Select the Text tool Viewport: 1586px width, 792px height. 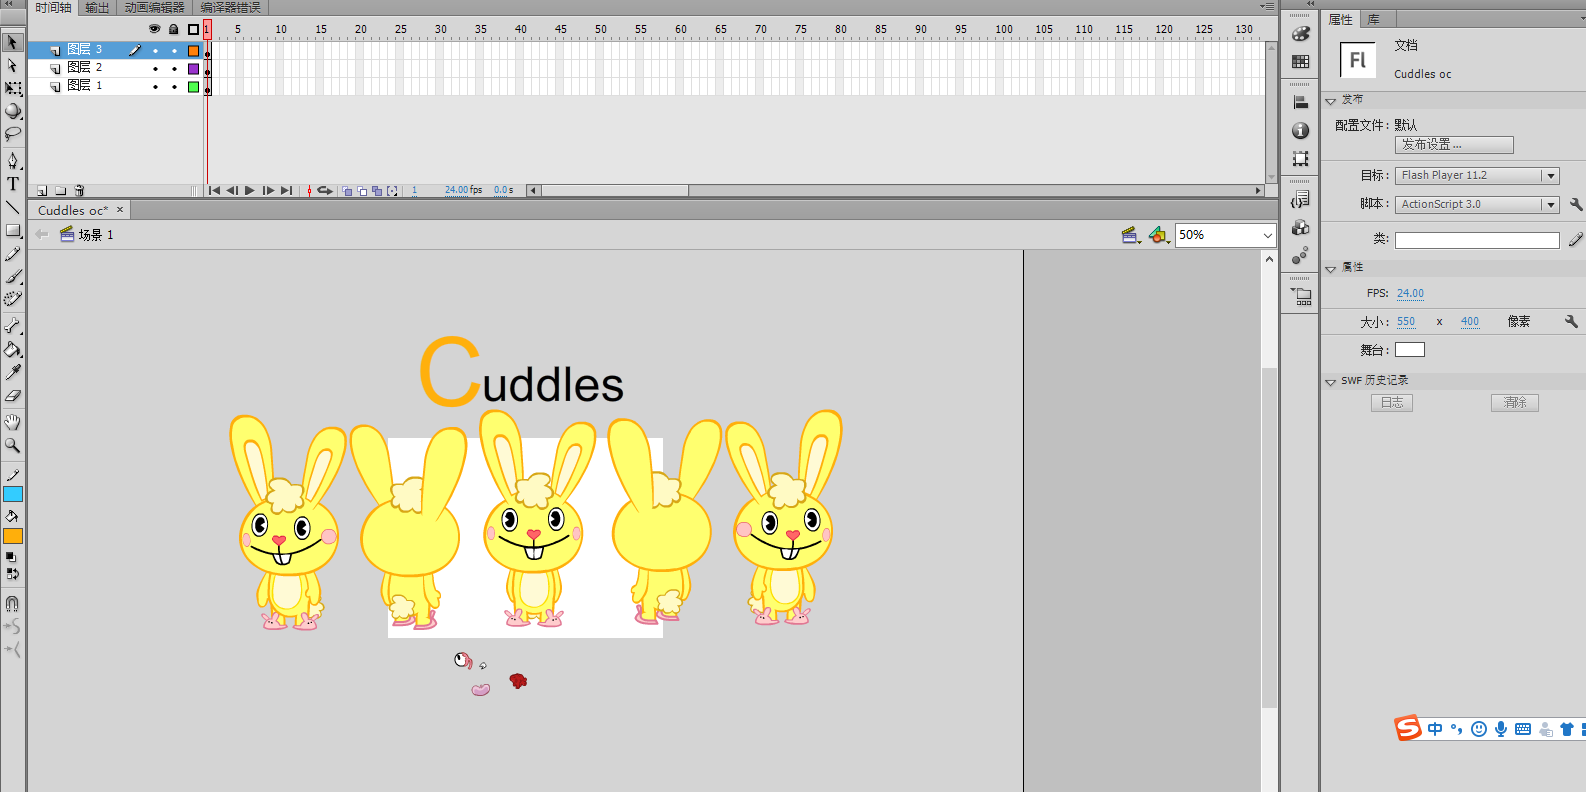12,184
